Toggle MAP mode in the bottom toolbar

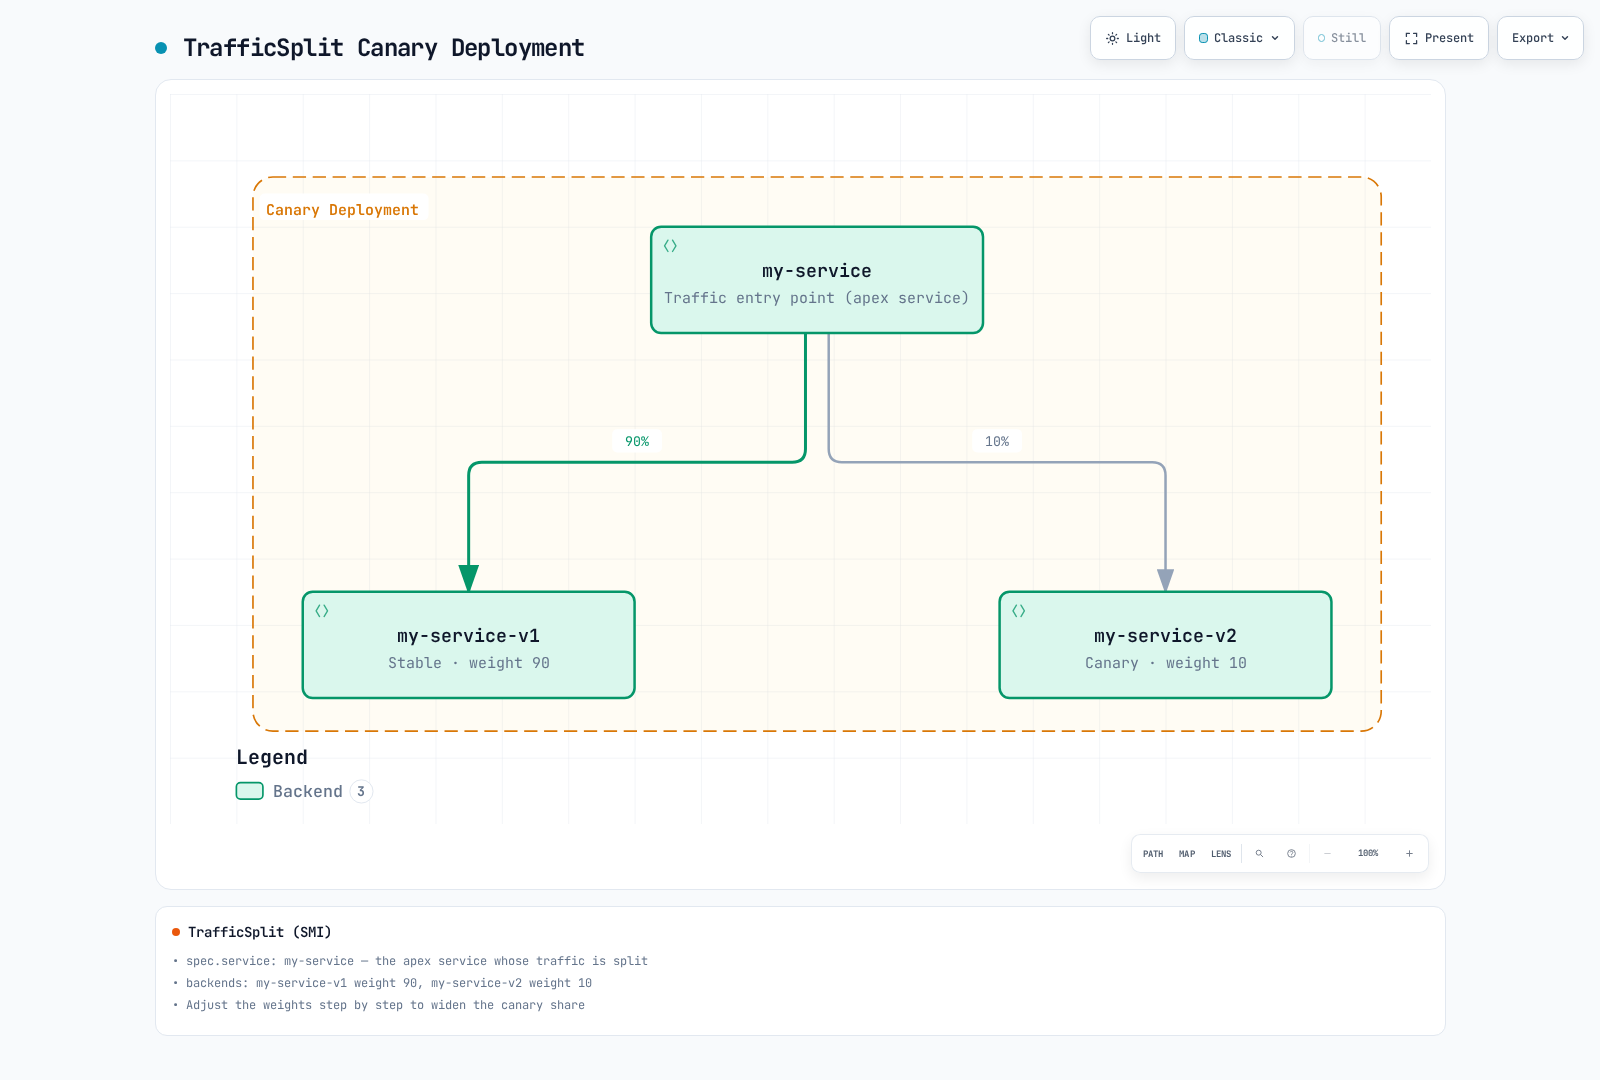[x=1187, y=854]
